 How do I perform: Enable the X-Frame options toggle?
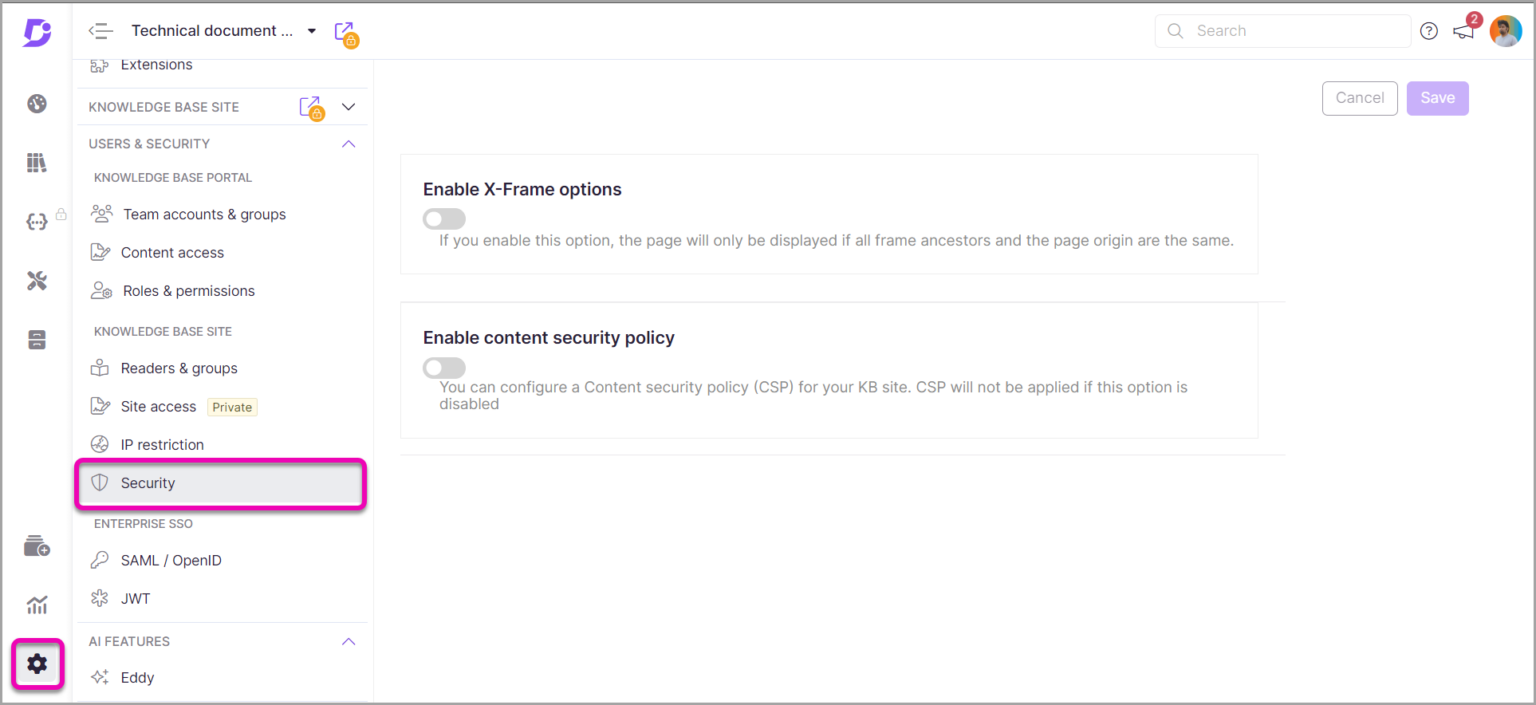444,219
